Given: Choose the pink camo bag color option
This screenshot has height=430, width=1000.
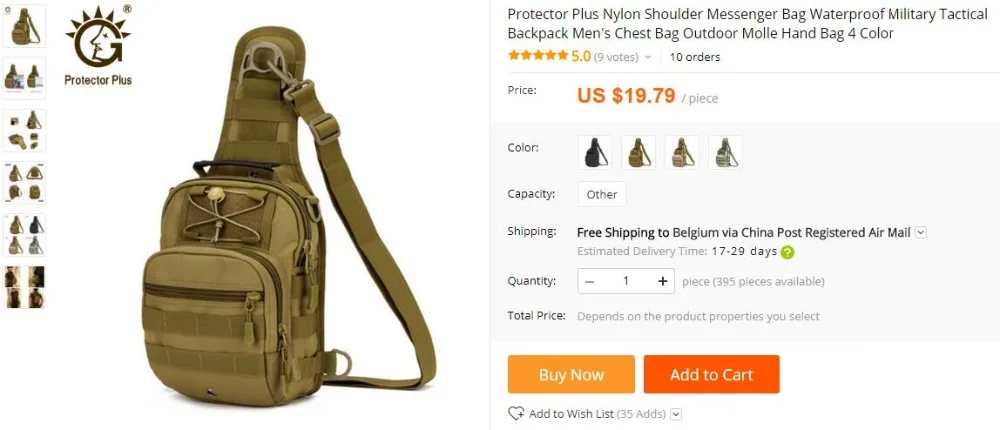Looking at the screenshot, I should (682, 152).
